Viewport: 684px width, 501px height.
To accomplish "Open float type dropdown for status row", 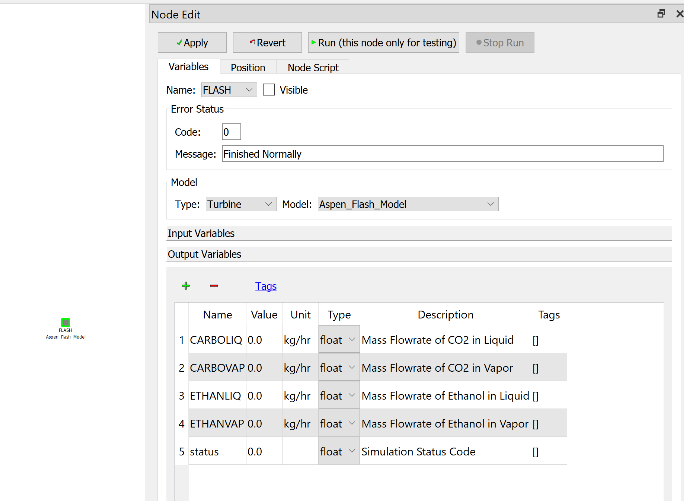I will (x=339, y=452).
